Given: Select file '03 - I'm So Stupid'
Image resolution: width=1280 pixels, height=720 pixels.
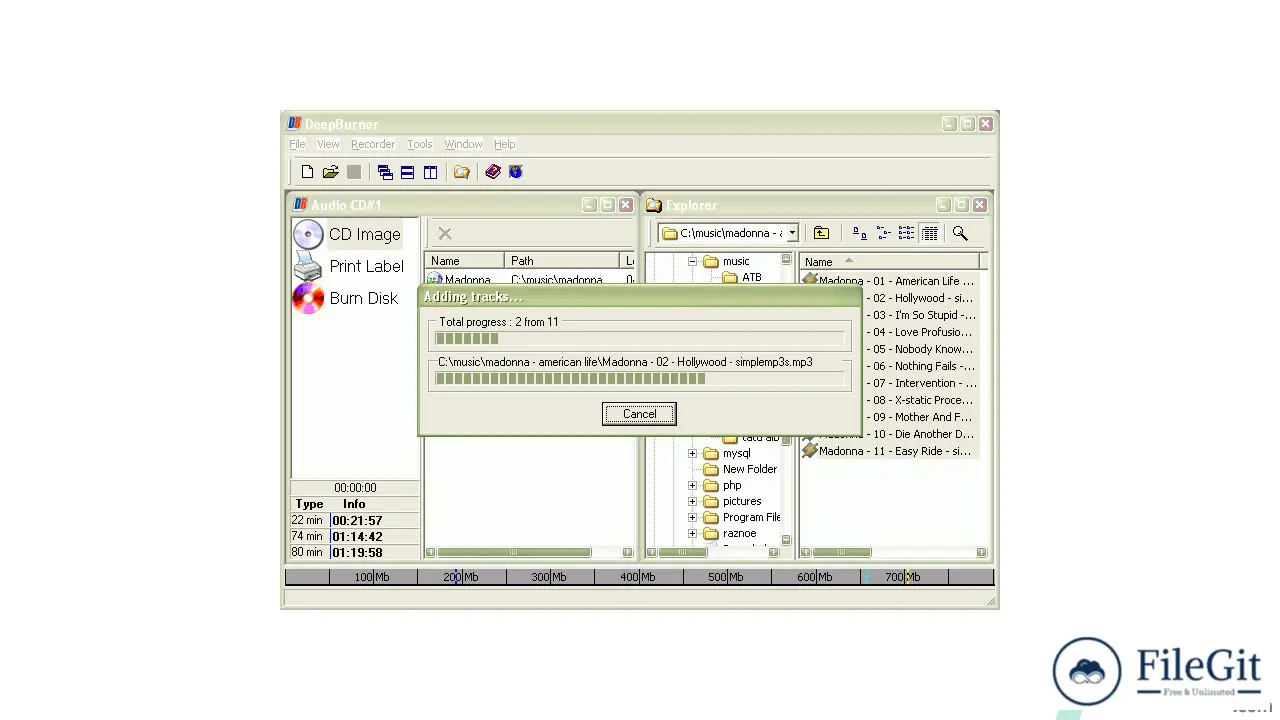Looking at the screenshot, I should coord(923,315).
